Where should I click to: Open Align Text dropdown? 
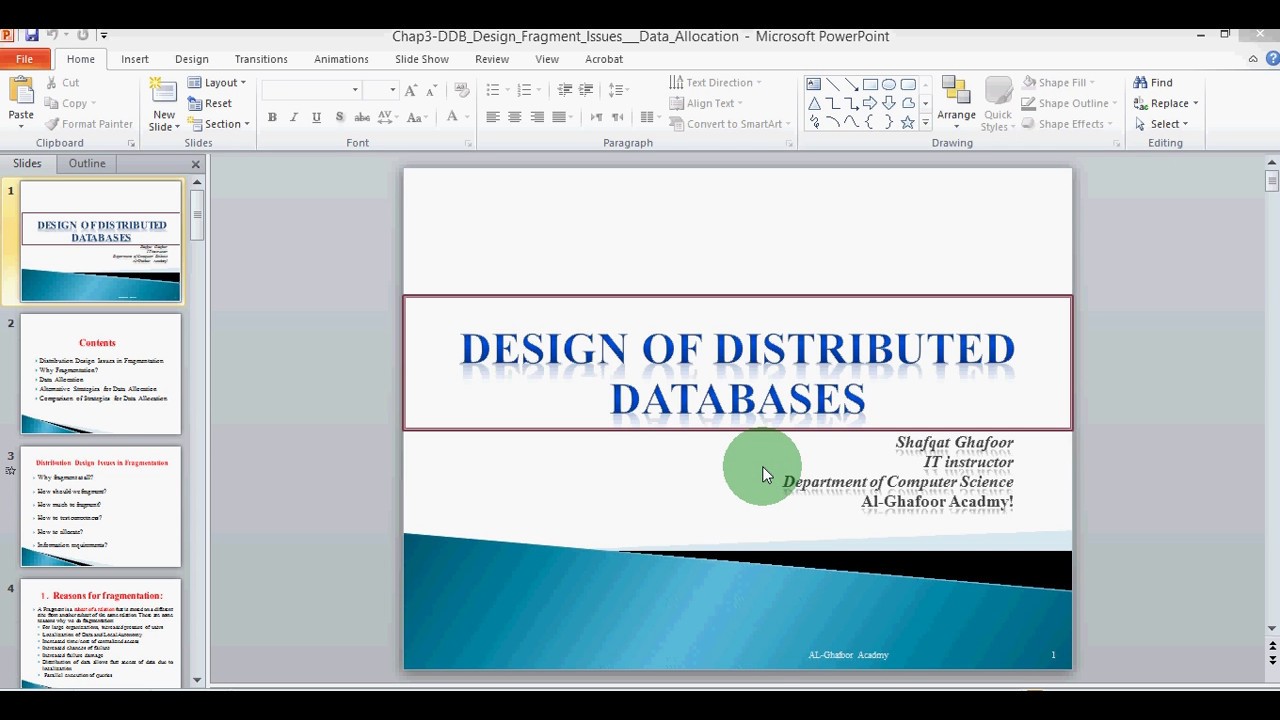tap(706, 103)
